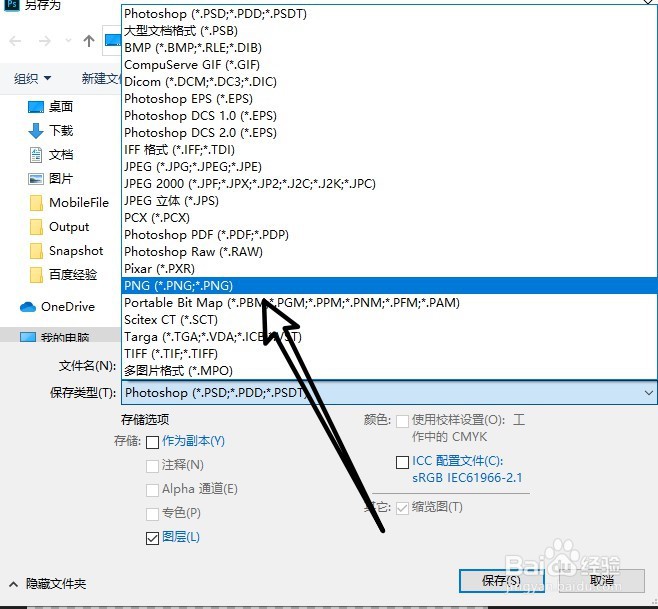Click the up one level arrow
Screen dimensions: 658x609
(89, 41)
